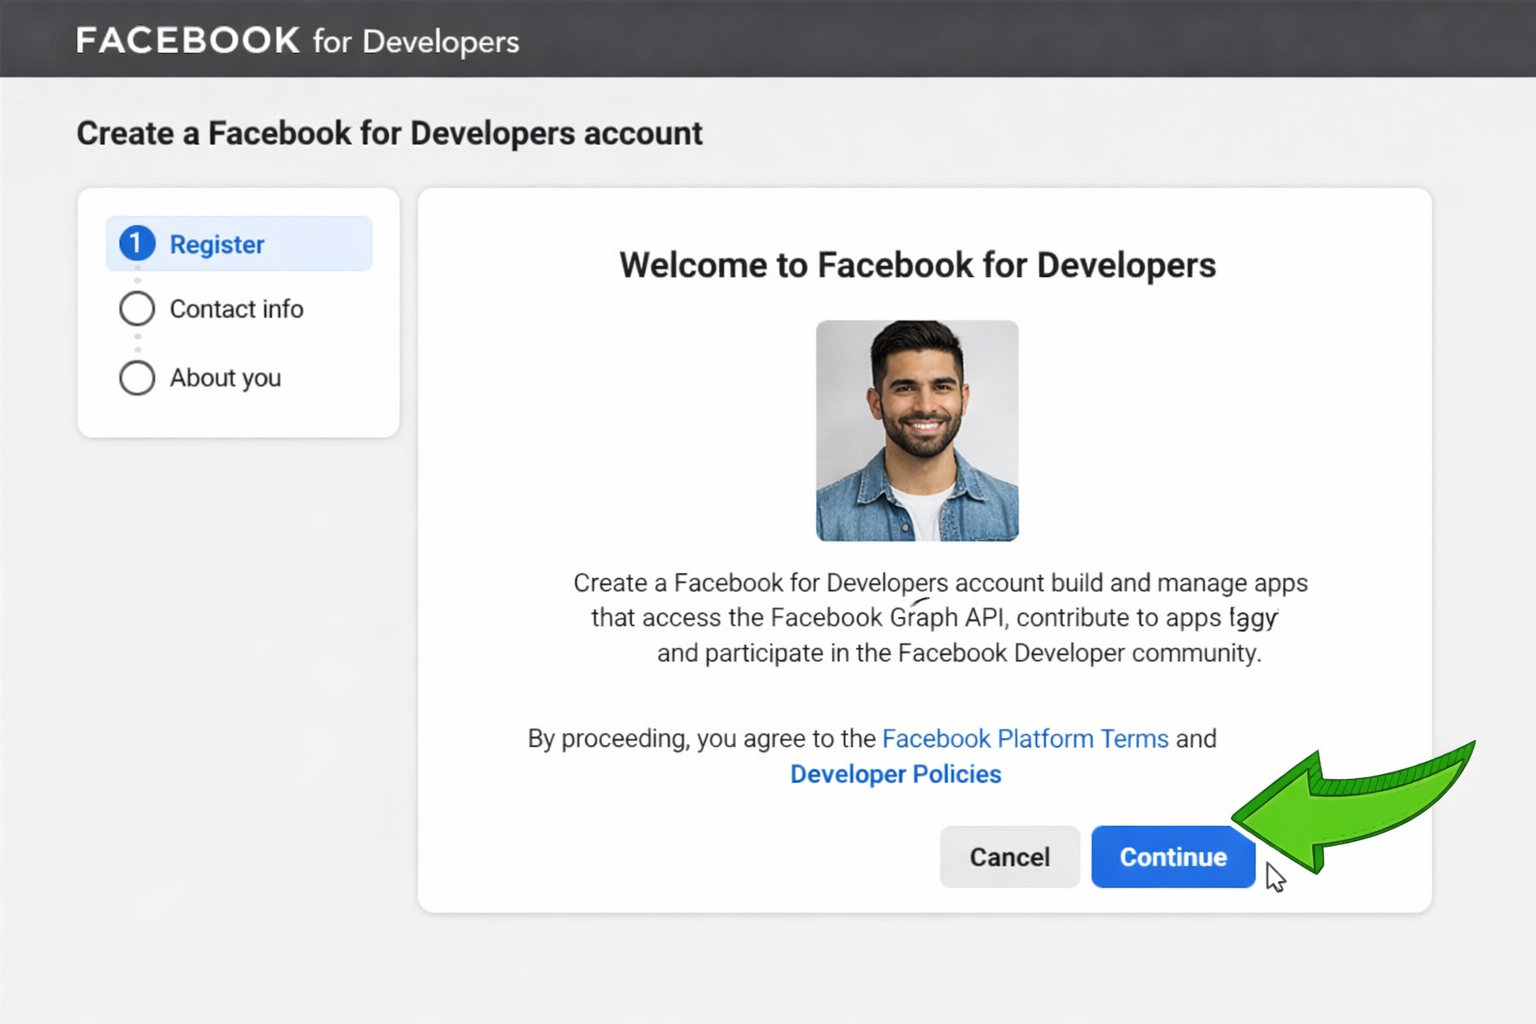Select the Register step
The width and height of the screenshot is (1536, 1024).
click(x=239, y=244)
